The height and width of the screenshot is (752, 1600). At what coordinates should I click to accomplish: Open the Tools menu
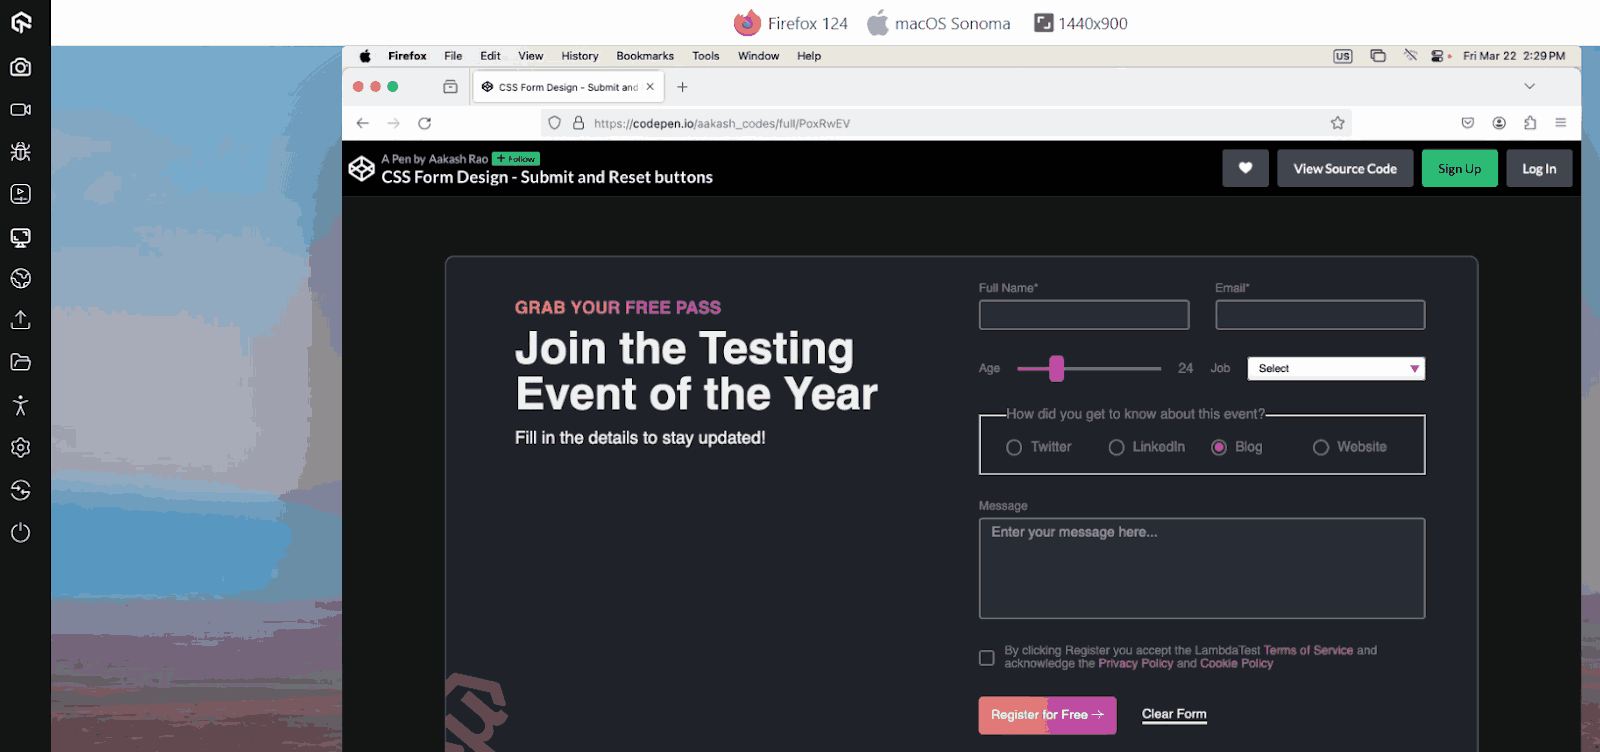[706, 56]
